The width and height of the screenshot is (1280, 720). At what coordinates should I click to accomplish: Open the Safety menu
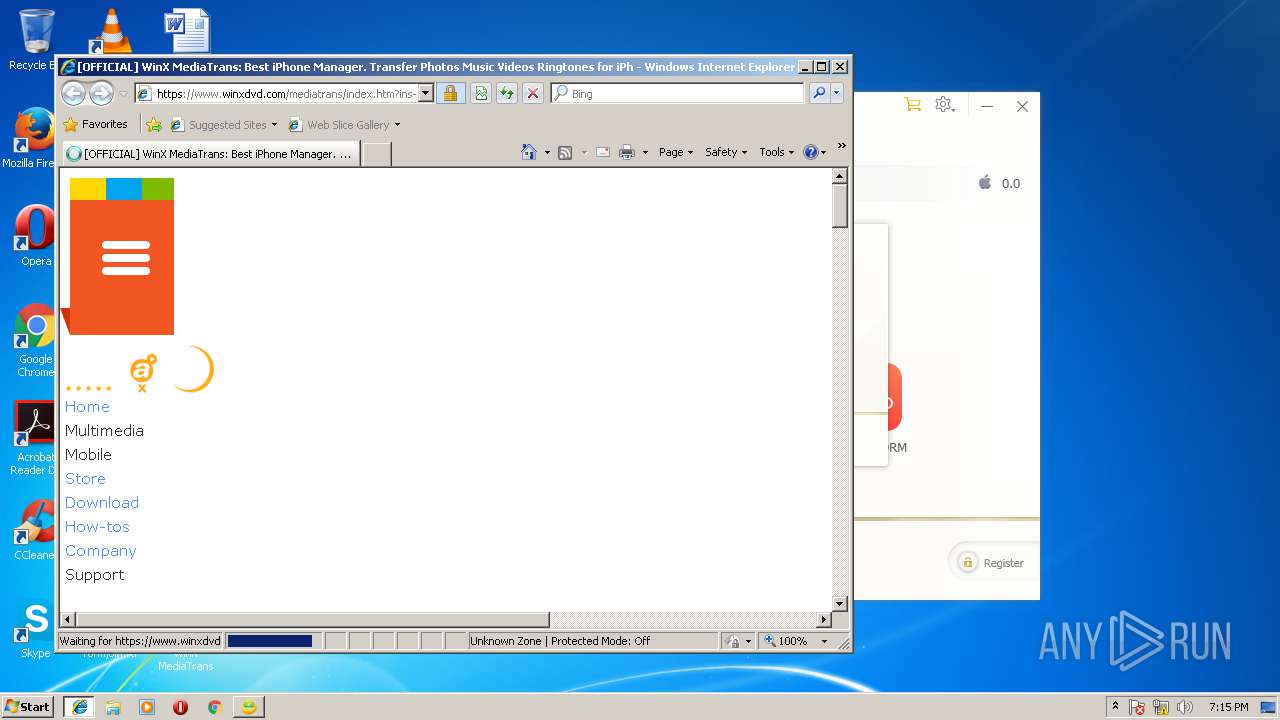[x=726, y=152]
